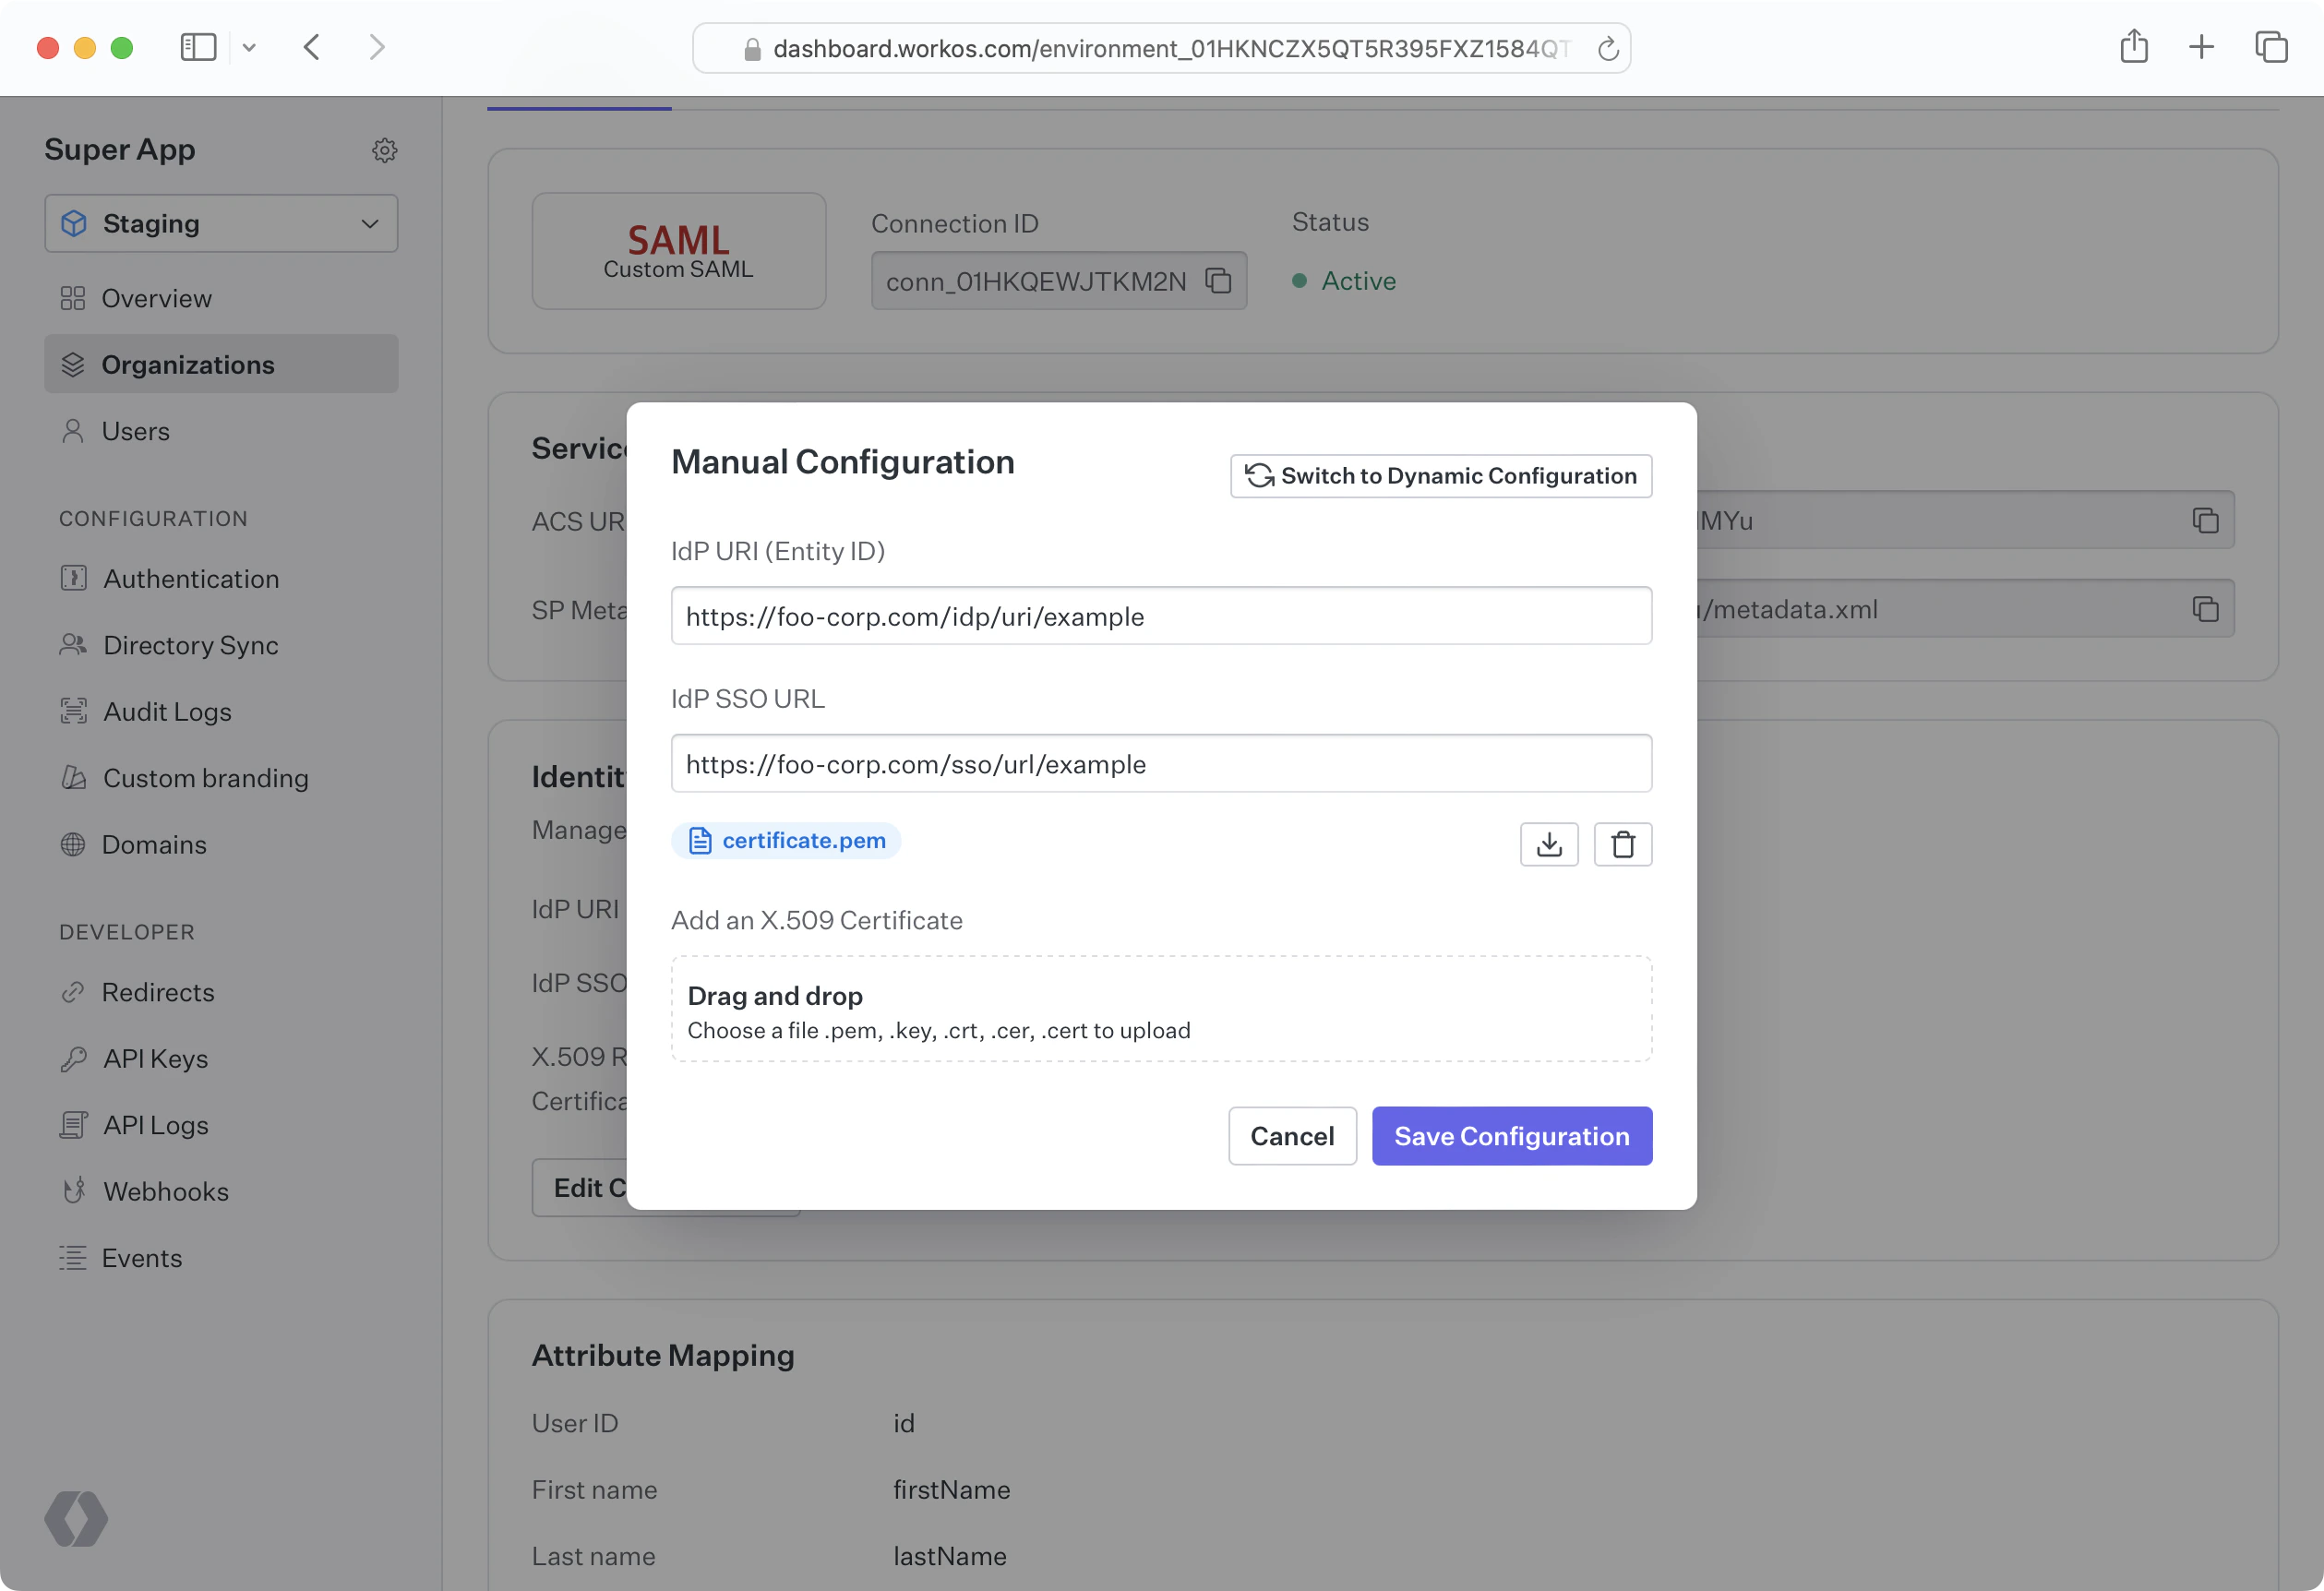The image size is (2324, 1591).
Task: Show the Safari tab overview
Action: click(x=2271, y=47)
